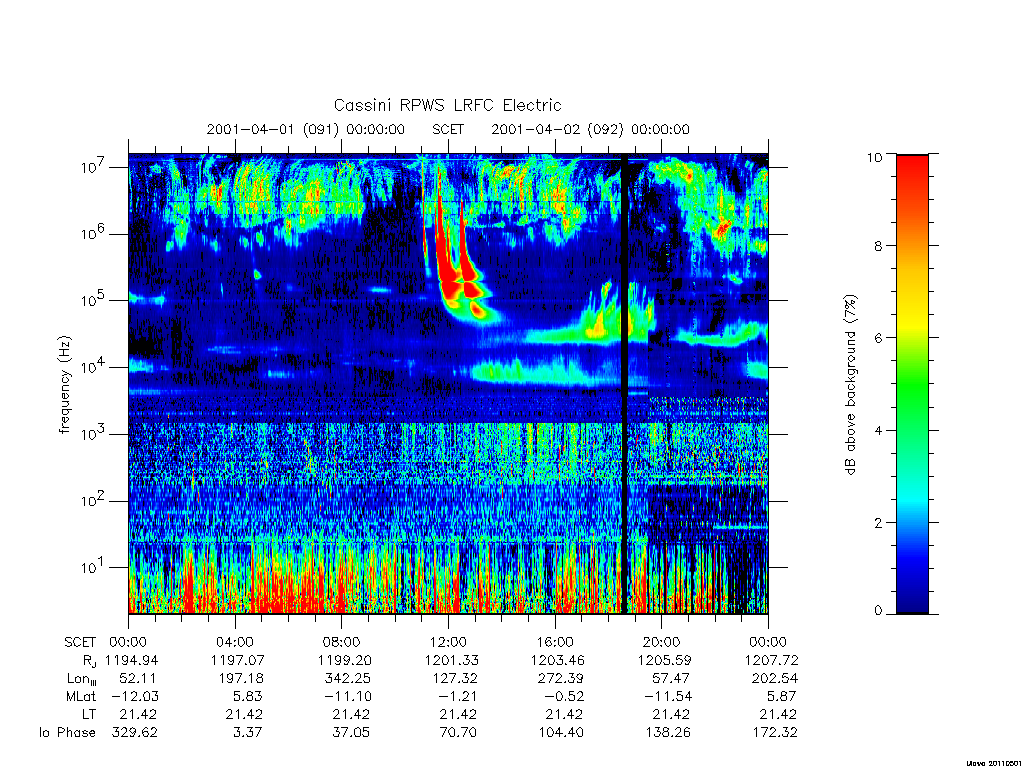Viewport: 1024px width, 768px height.
Task: Click the longitude value '127.32'
Action: (x=454, y=679)
